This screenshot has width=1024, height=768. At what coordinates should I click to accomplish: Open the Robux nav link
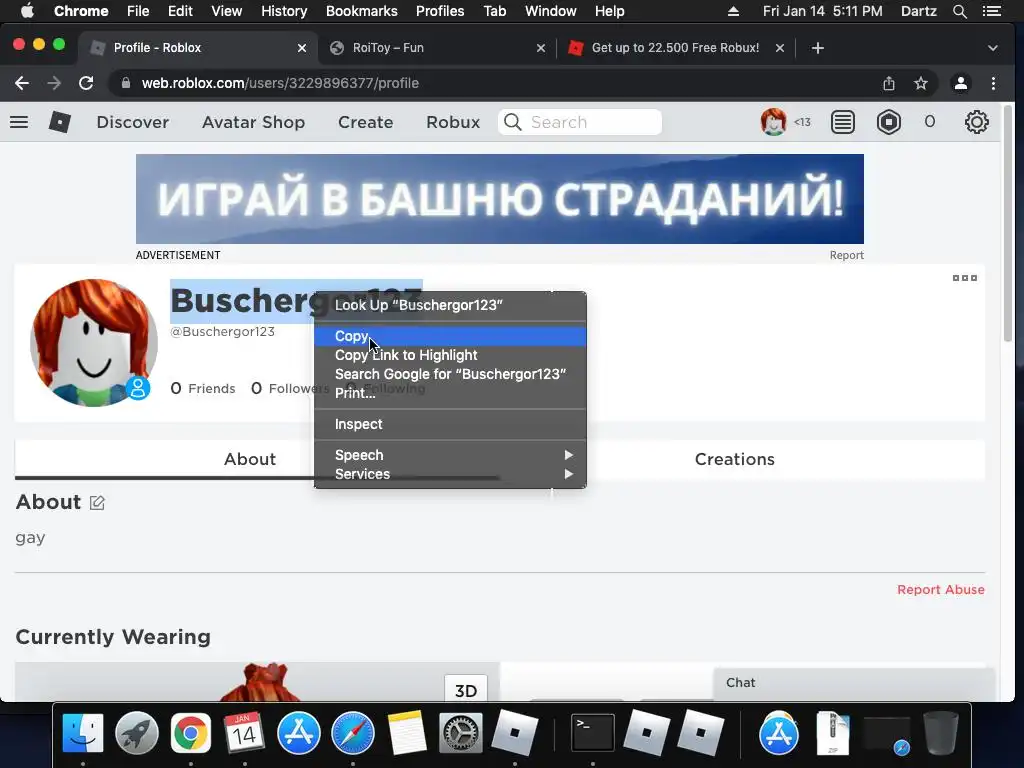pos(453,122)
